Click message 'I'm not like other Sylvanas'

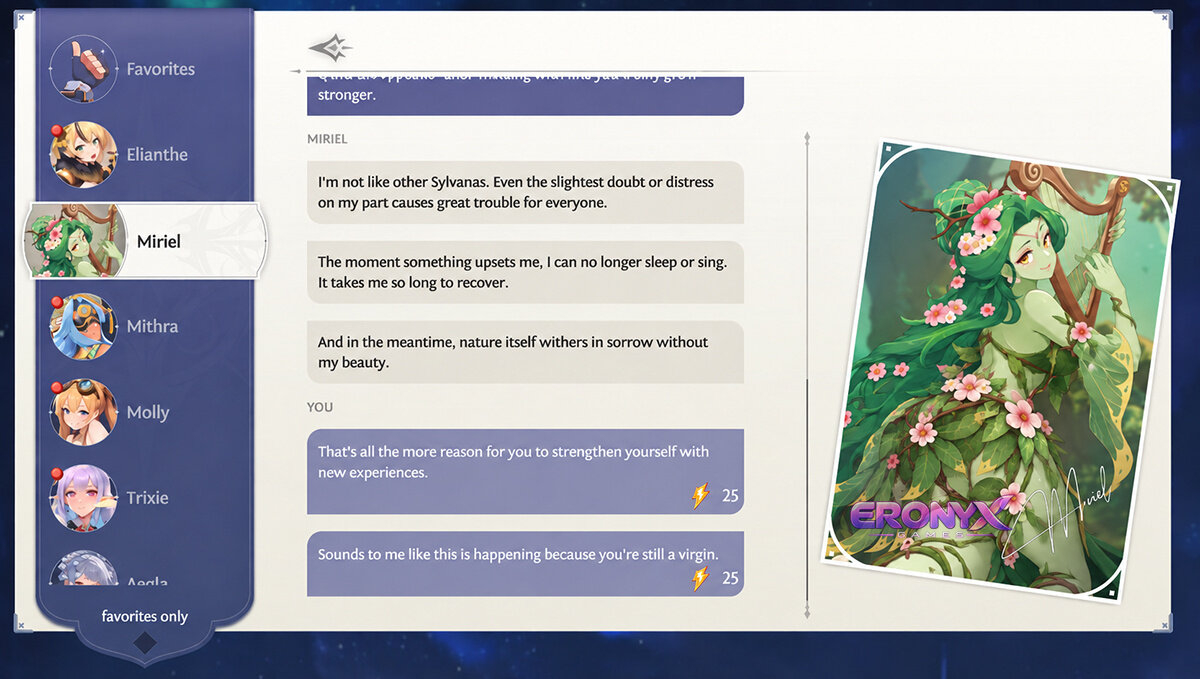(x=525, y=192)
